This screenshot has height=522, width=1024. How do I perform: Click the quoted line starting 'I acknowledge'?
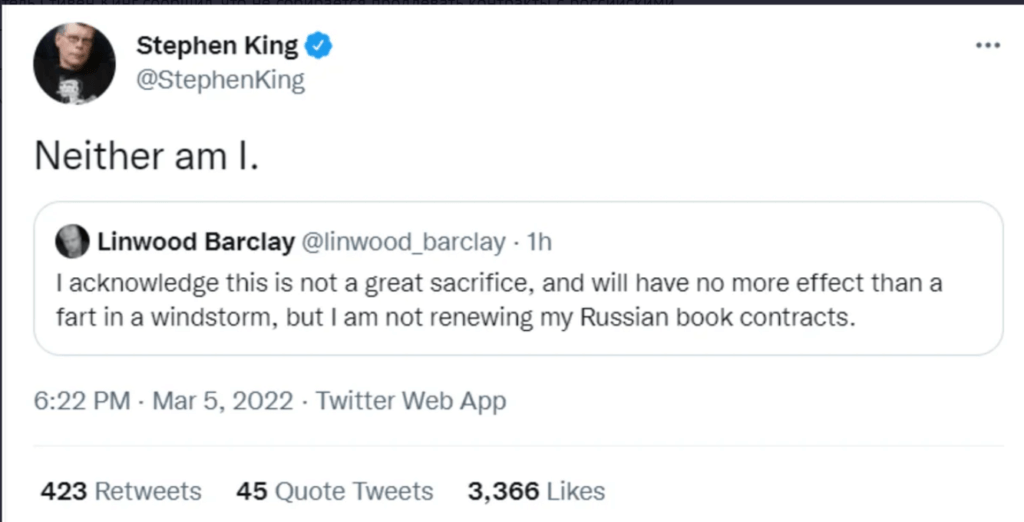click(498, 283)
